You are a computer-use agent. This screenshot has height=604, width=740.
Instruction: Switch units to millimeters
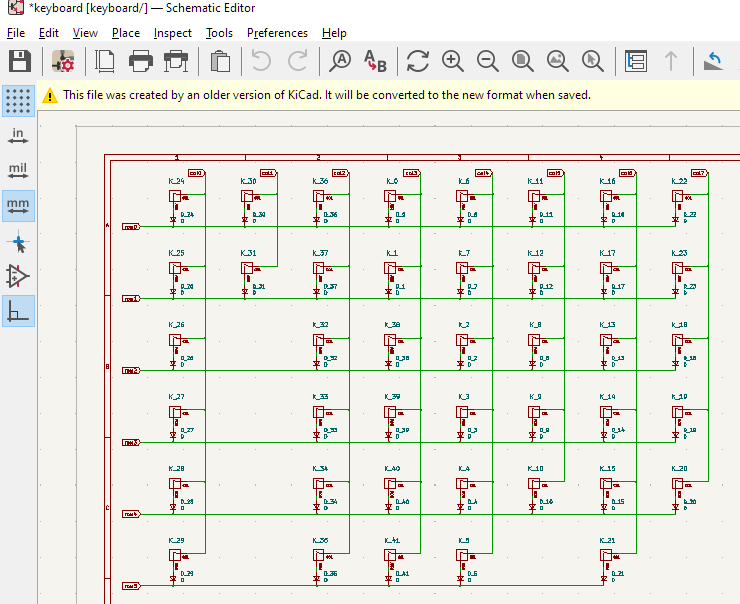point(18,206)
